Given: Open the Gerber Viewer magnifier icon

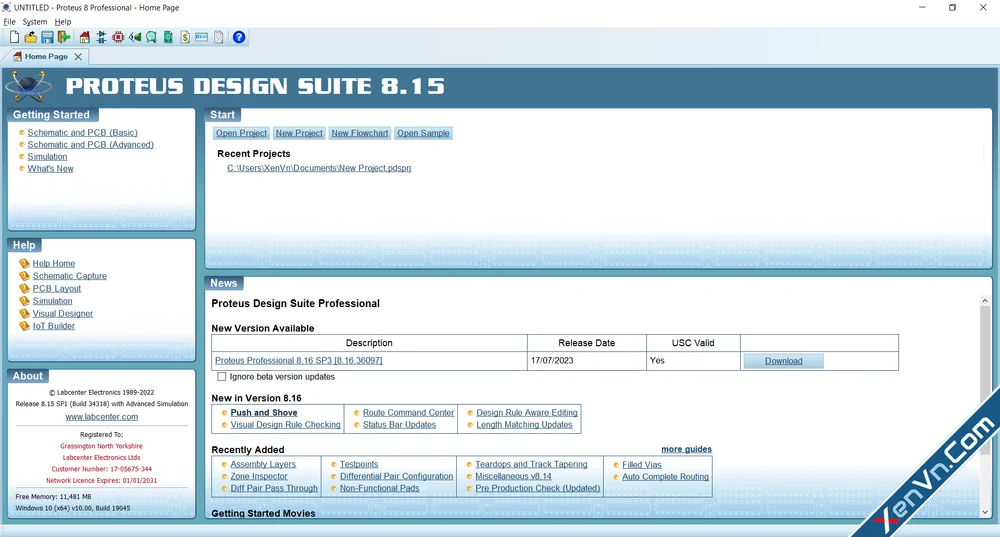Looking at the screenshot, I should point(151,37).
